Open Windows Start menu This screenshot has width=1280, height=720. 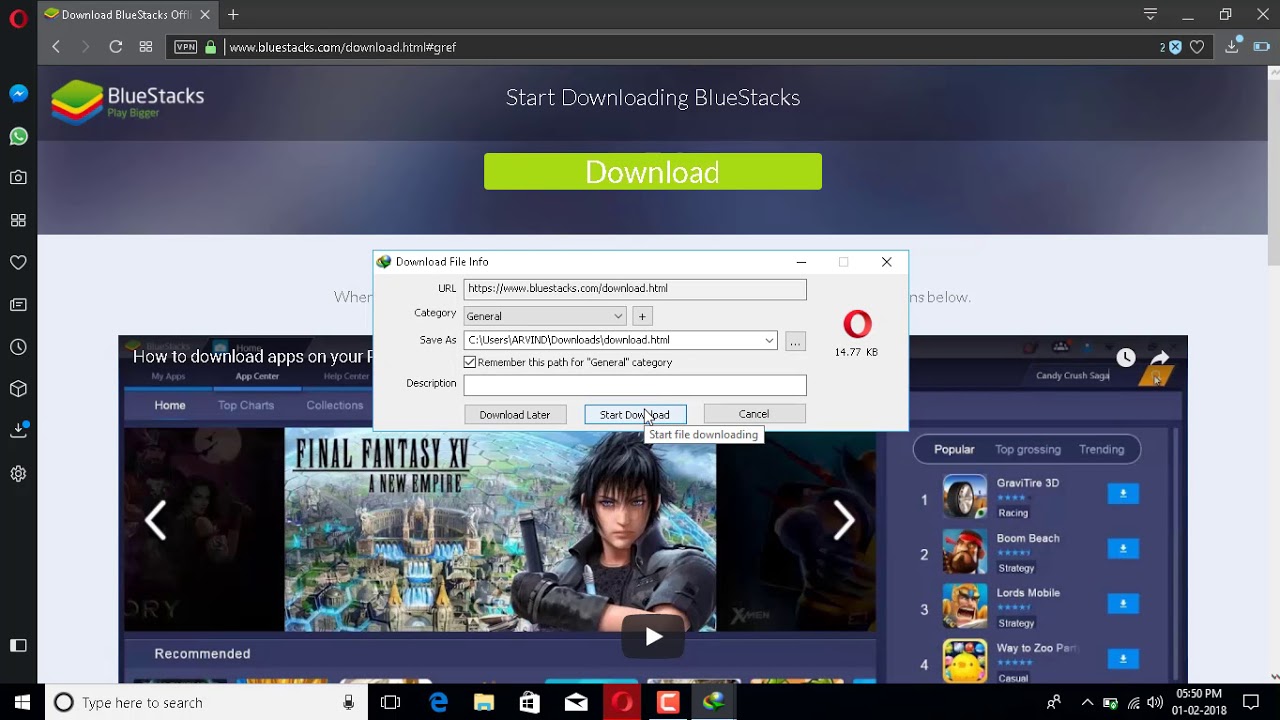[x=22, y=702]
